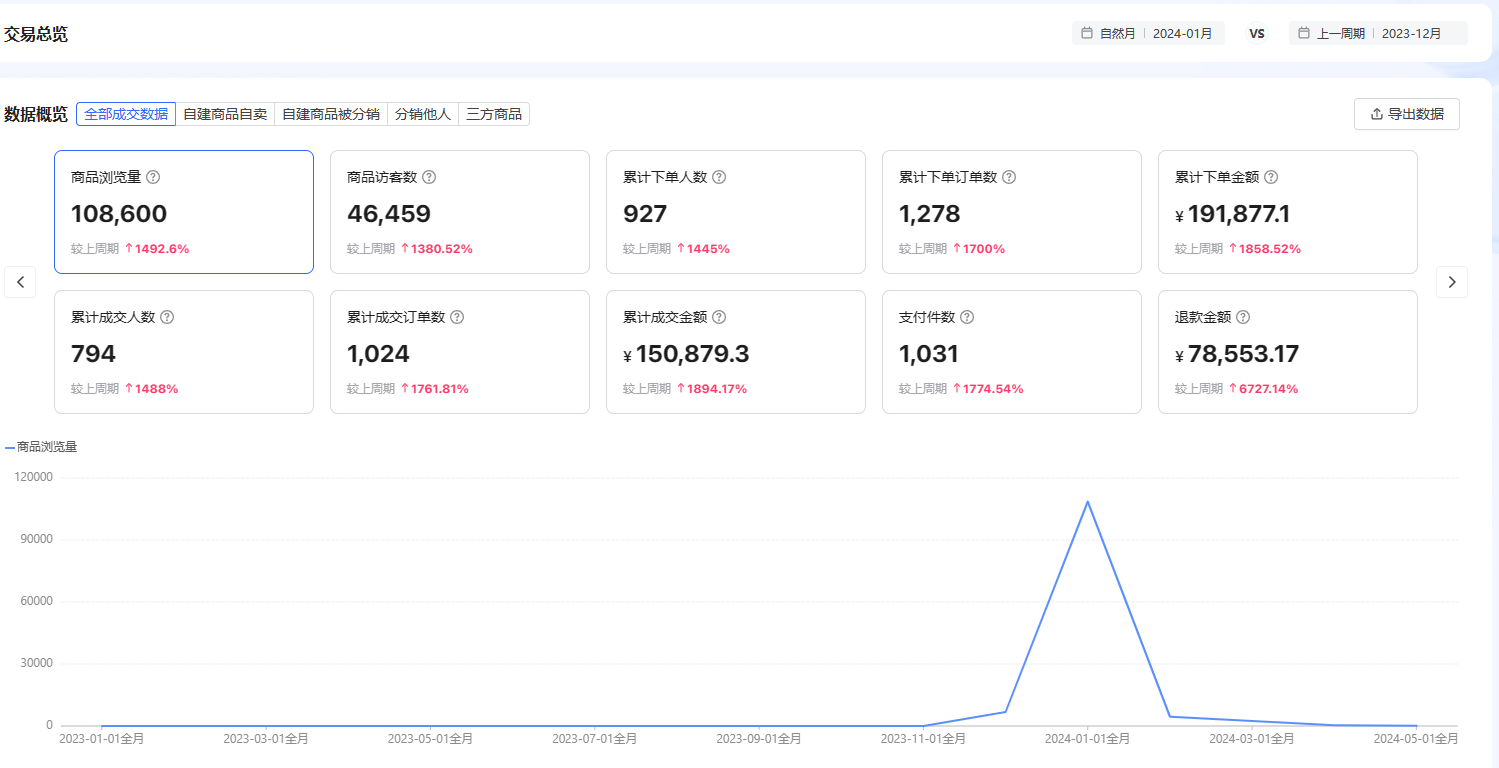Click help icon beside 商品访客数
Screen dimensions: 1499x768
pos(429,177)
